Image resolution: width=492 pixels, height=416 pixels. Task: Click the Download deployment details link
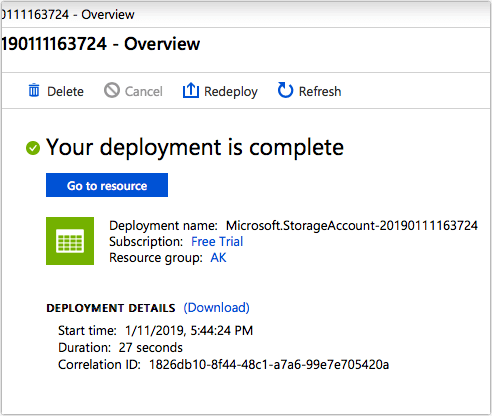pyautogui.click(x=216, y=308)
